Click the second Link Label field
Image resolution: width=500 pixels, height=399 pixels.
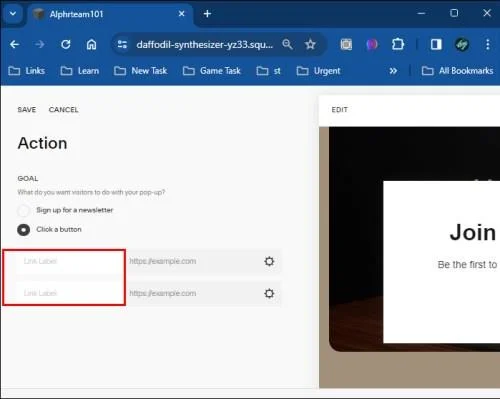[69, 293]
